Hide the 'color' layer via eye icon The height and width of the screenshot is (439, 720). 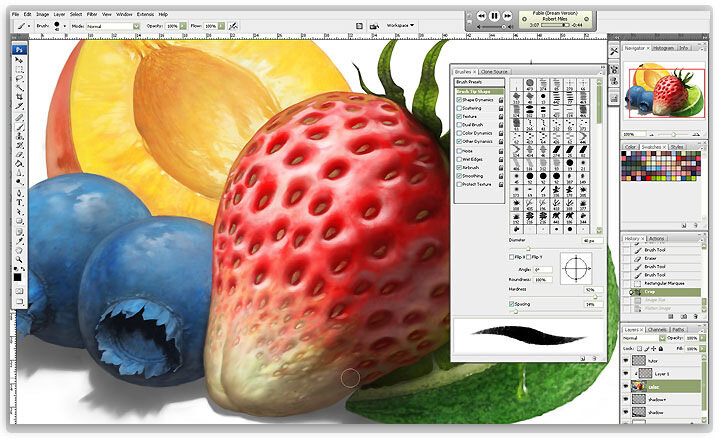coord(626,387)
